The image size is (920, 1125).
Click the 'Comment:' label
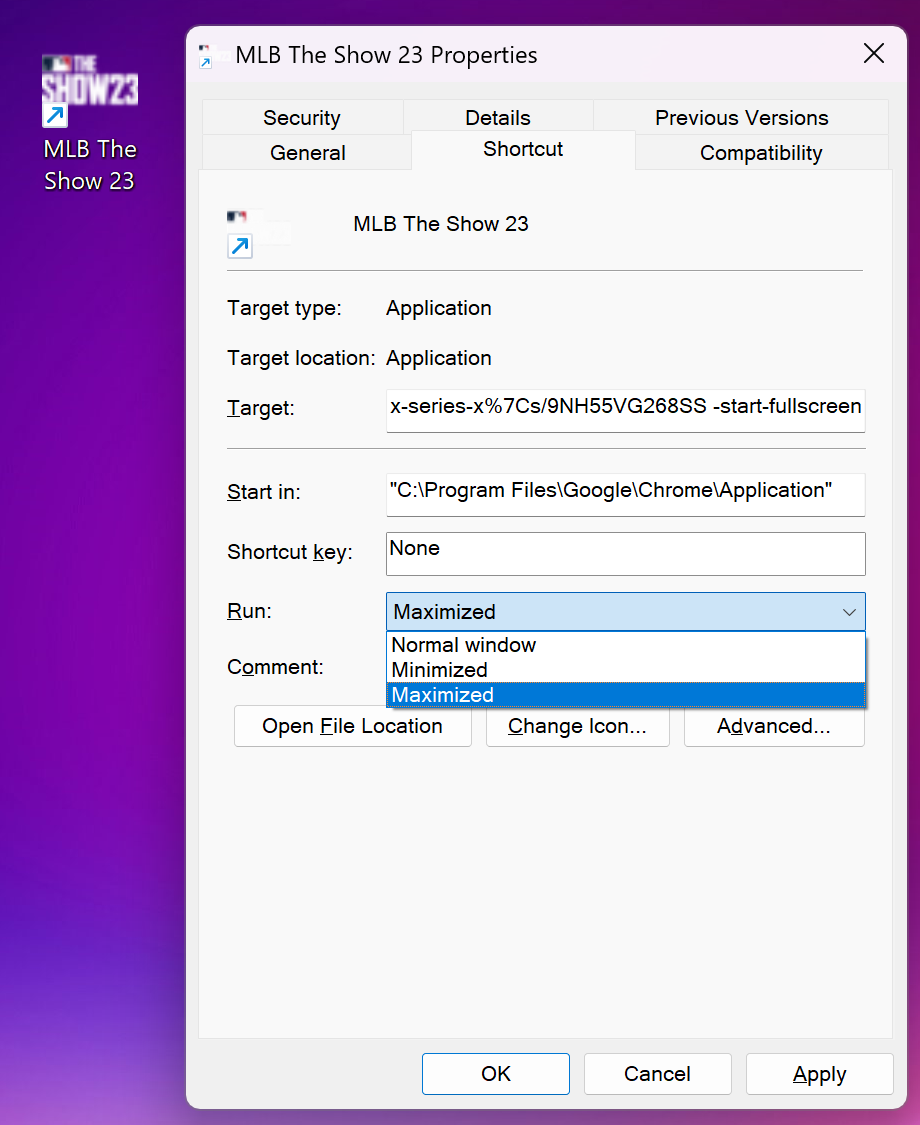tap(275, 667)
